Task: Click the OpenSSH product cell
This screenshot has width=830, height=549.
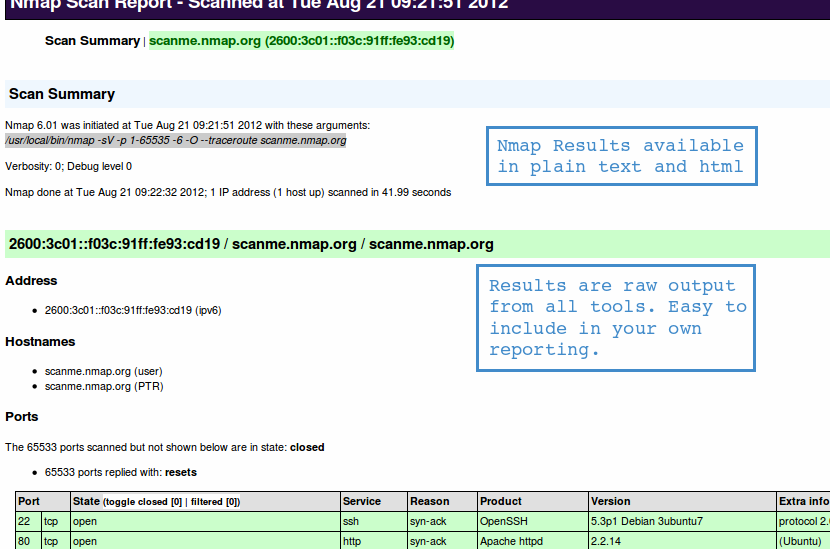Action: coord(533,521)
